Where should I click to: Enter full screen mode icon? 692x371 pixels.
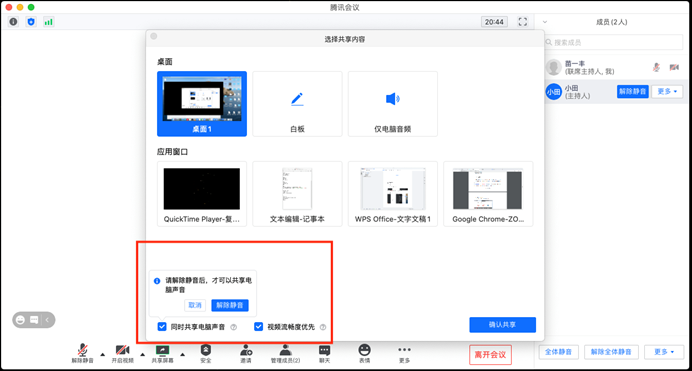pos(523,22)
